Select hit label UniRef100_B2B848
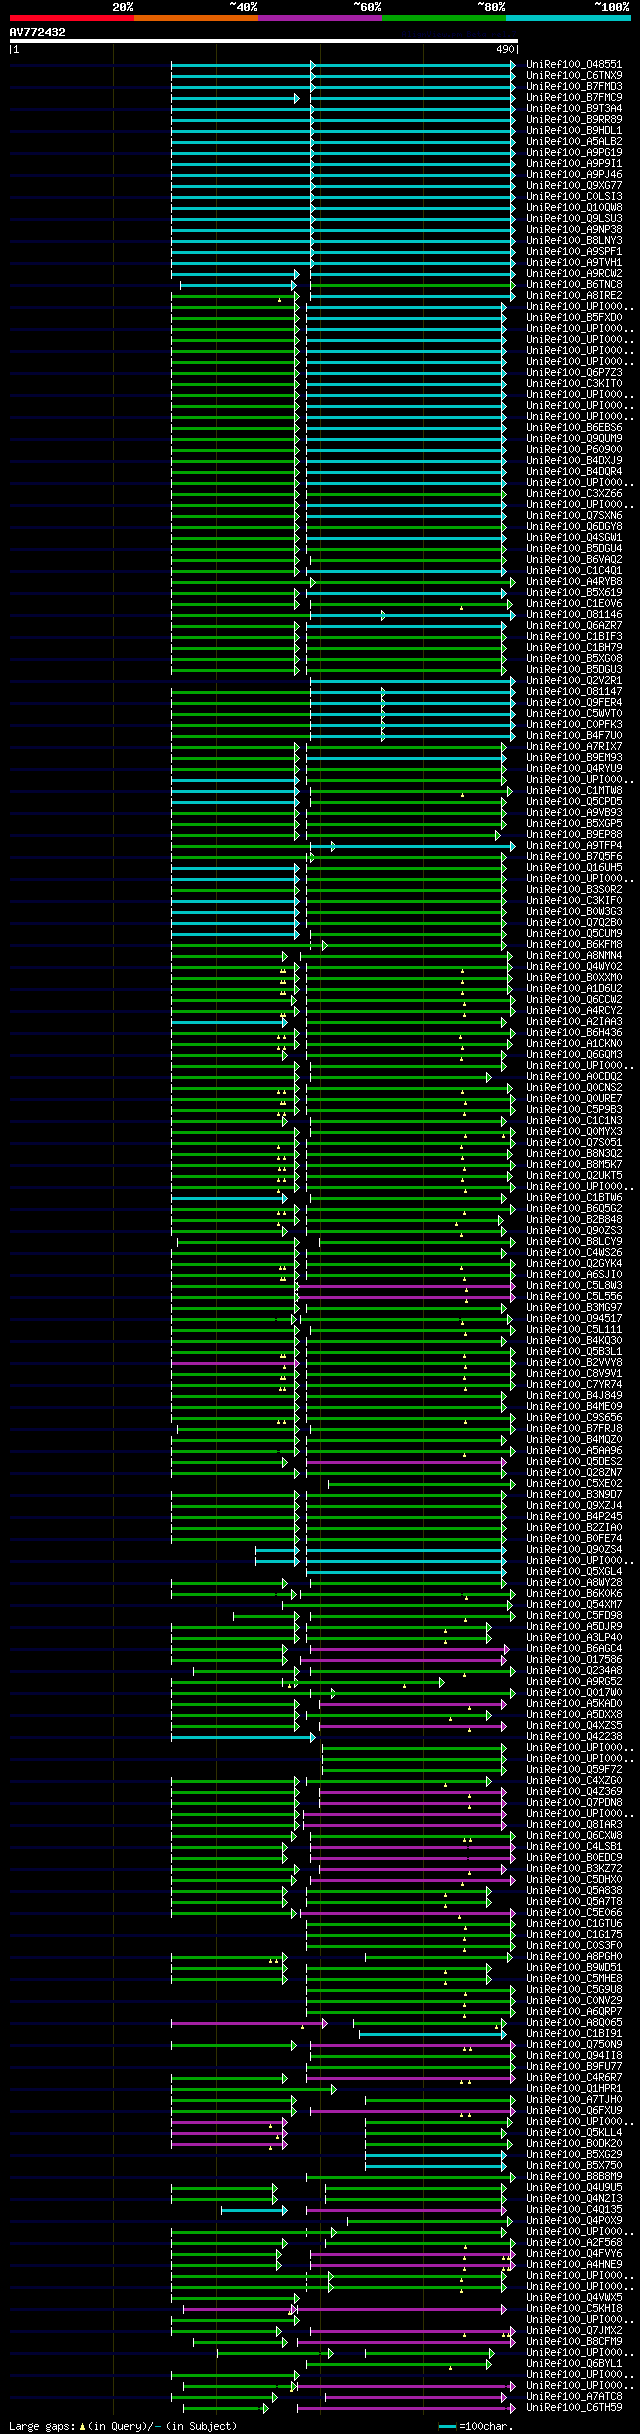The image size is (640, 2434). pyautogui.click(x=574, y=1219)
